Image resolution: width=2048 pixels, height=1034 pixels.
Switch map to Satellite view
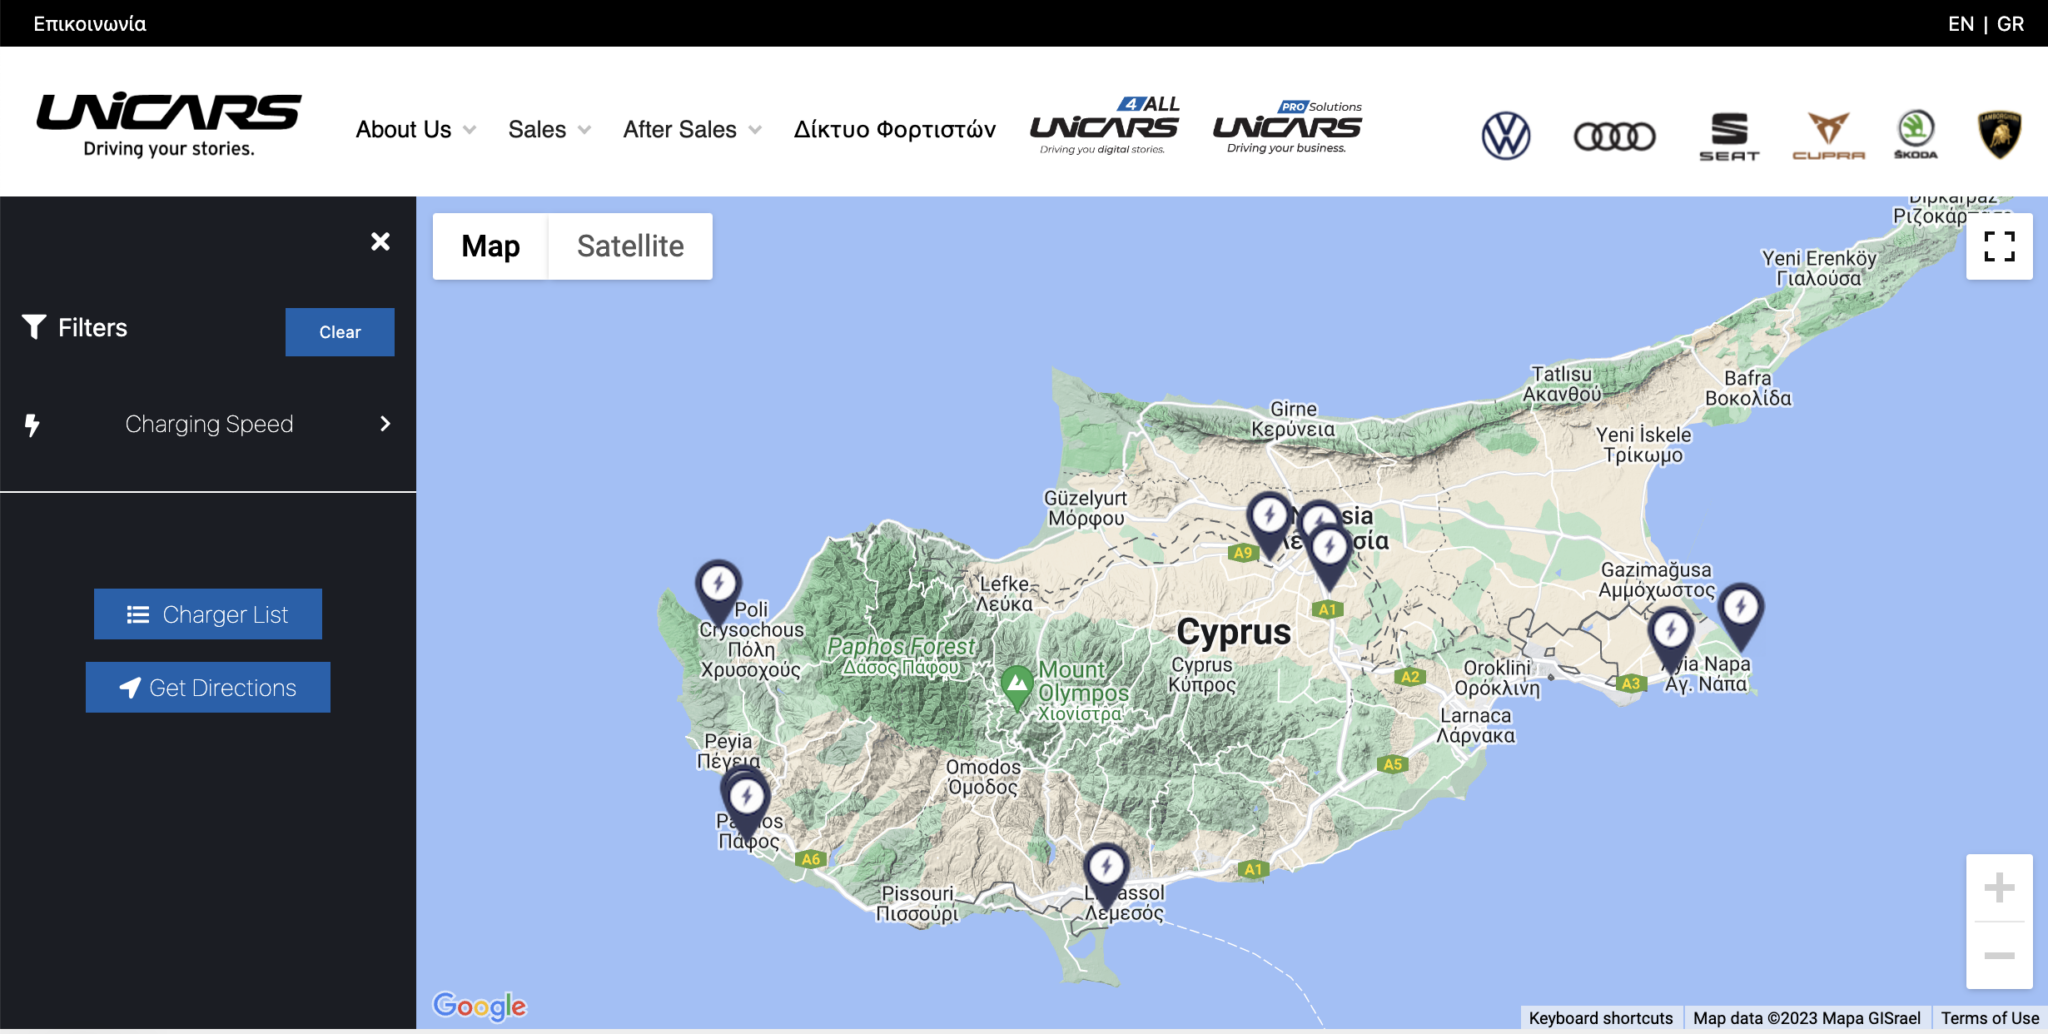(x=630, y=246)
